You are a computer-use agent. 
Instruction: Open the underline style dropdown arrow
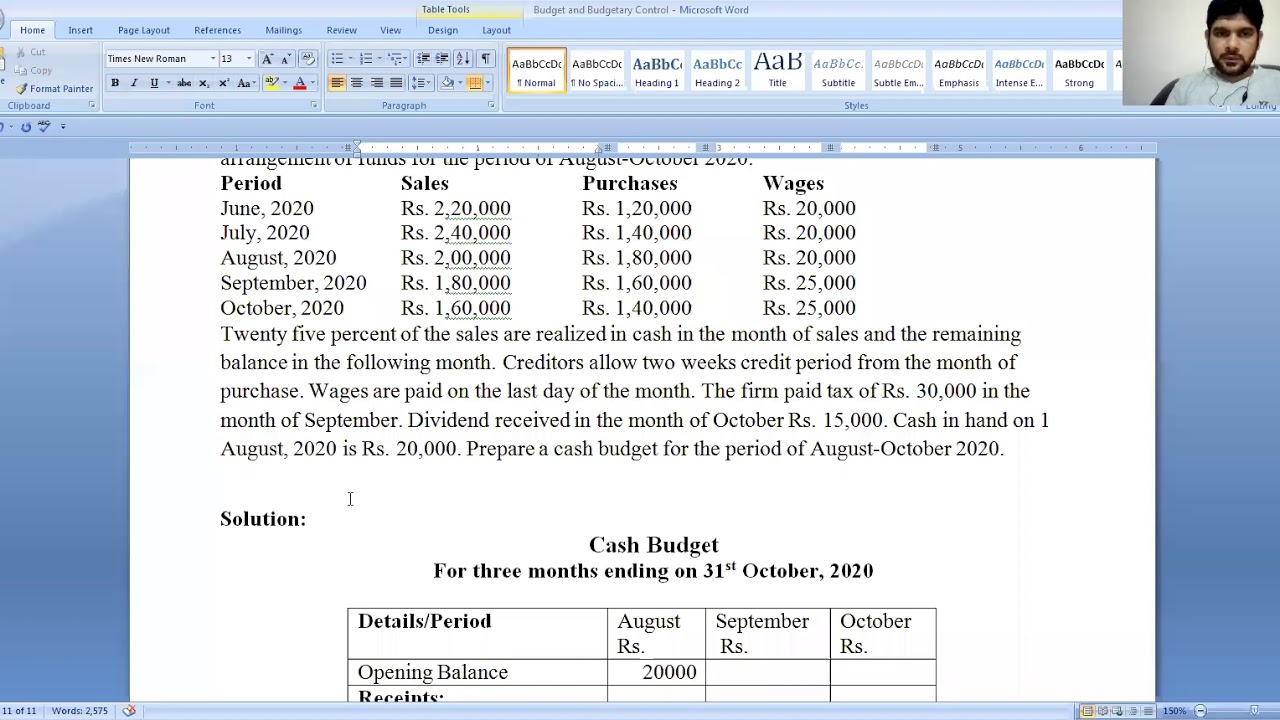[x=168, y=83]
